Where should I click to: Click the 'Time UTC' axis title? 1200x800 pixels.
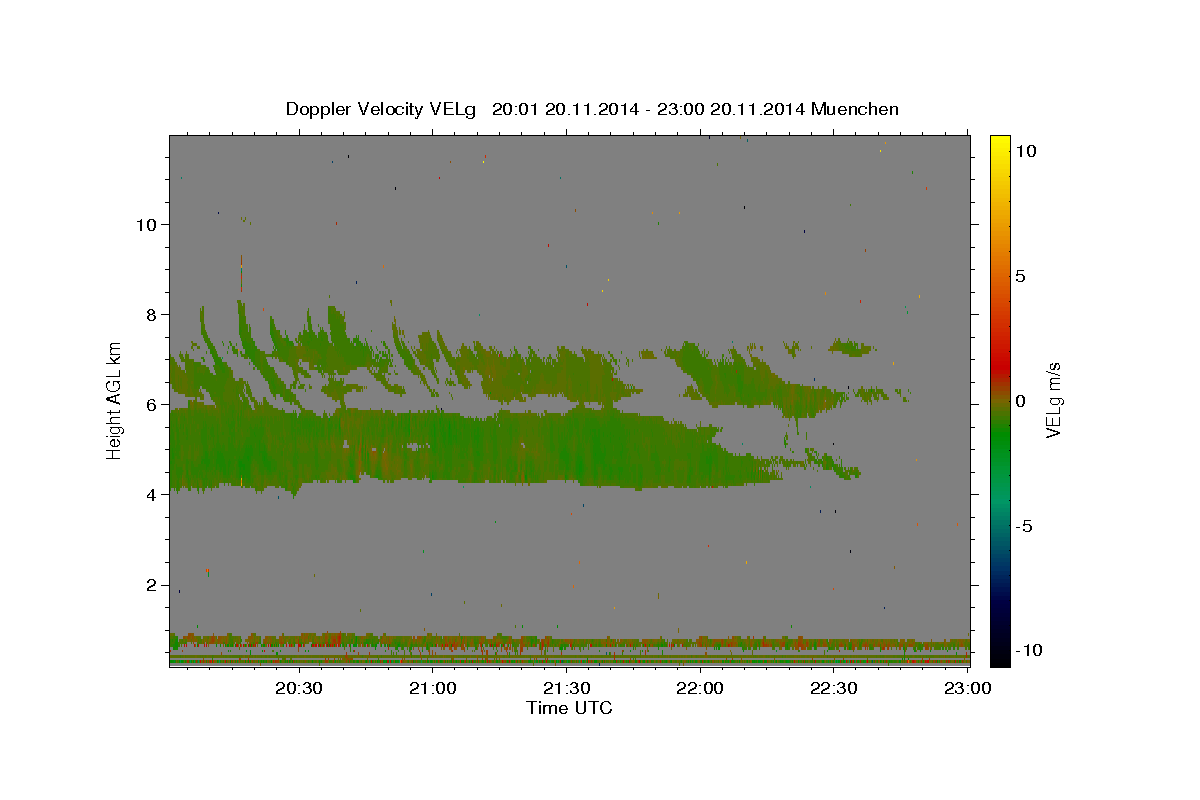(569, 708)
